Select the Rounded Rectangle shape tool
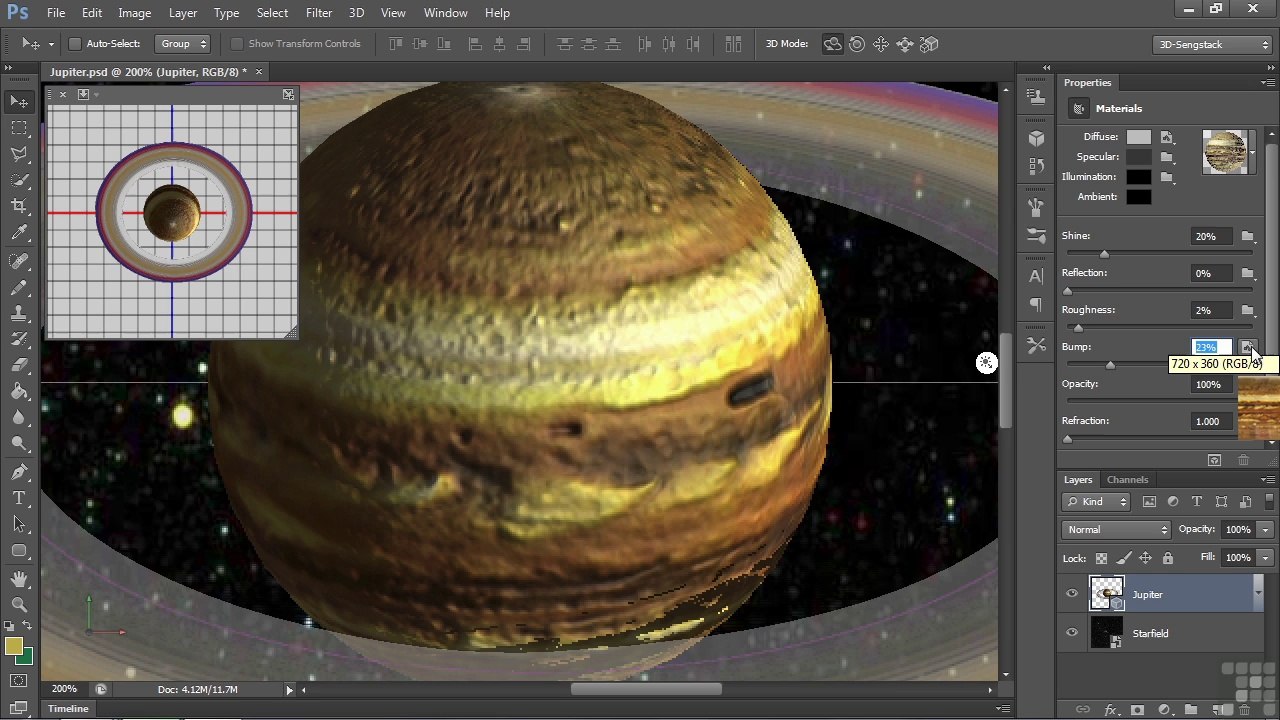Screen dimensions: 1280x720 pos(19,550)
